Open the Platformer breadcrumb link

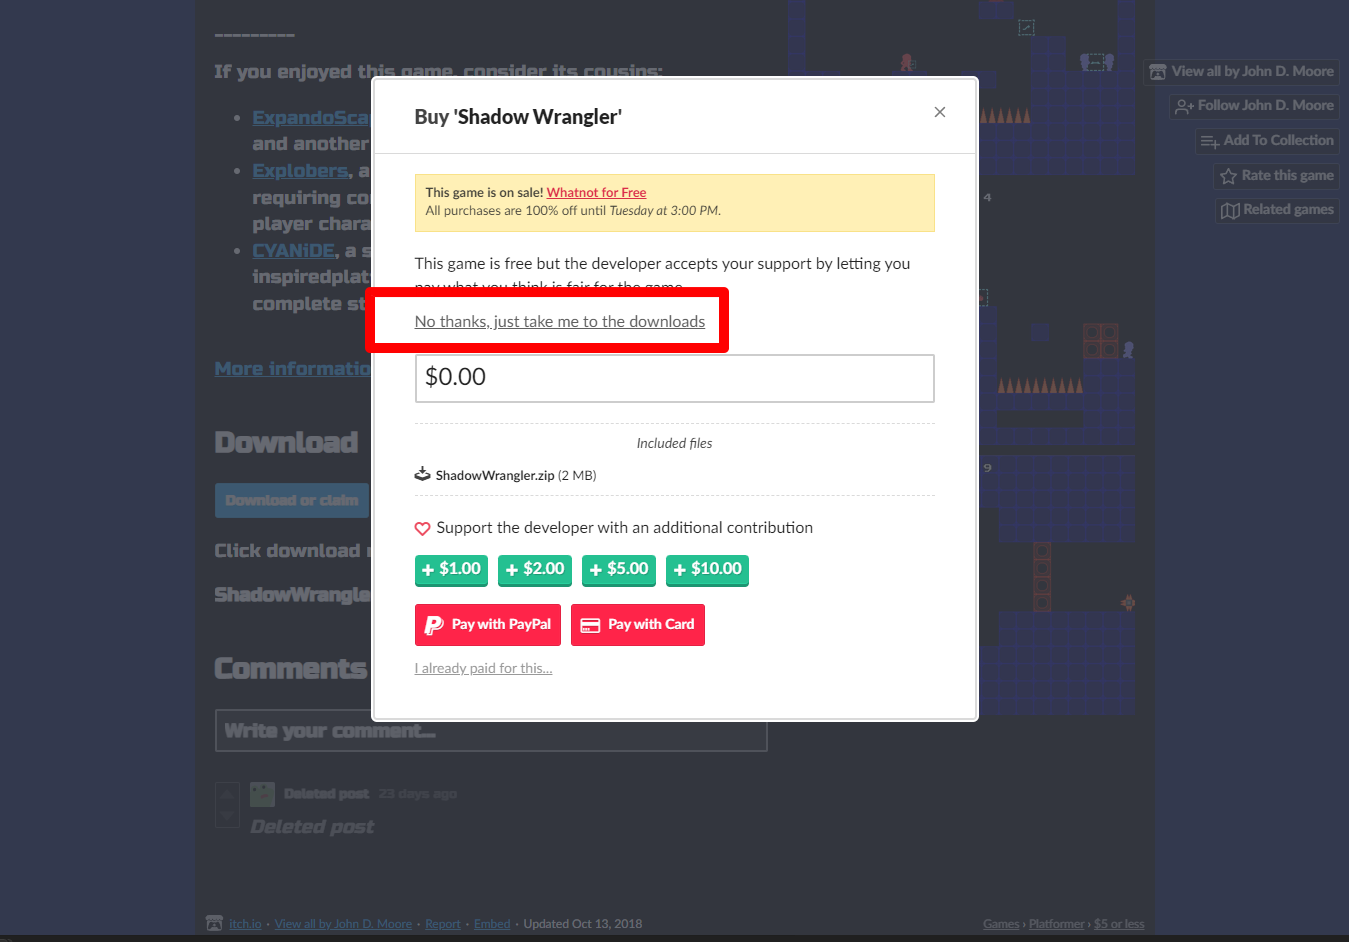(1057, 924)
